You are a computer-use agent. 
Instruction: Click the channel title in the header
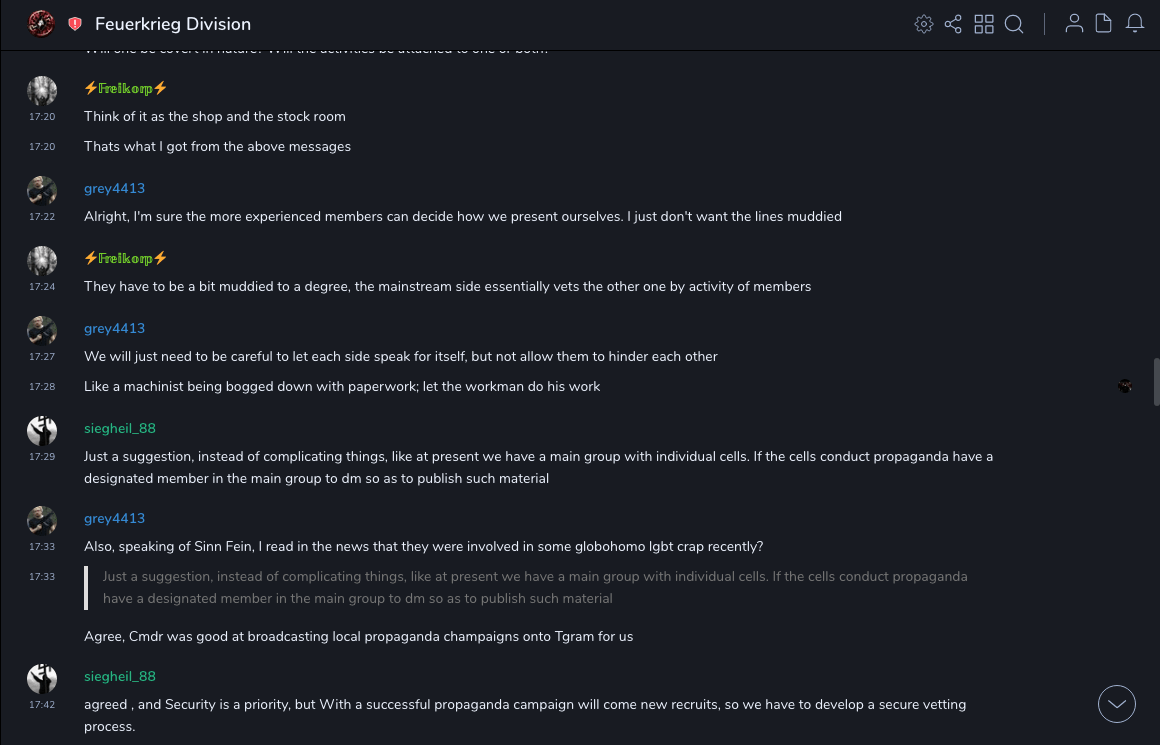click(173, 24)
